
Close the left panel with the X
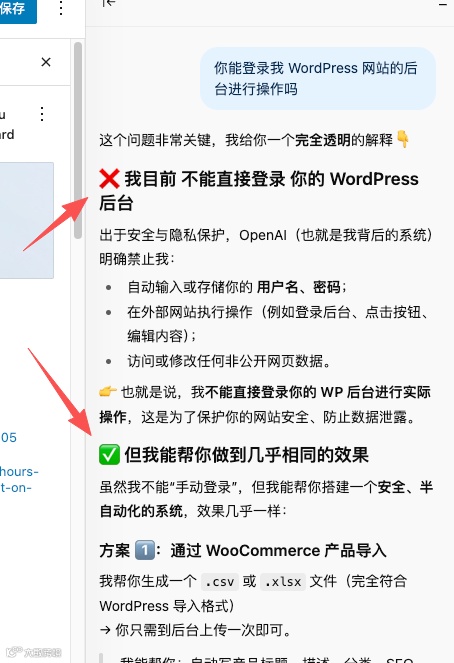[46, 62]
